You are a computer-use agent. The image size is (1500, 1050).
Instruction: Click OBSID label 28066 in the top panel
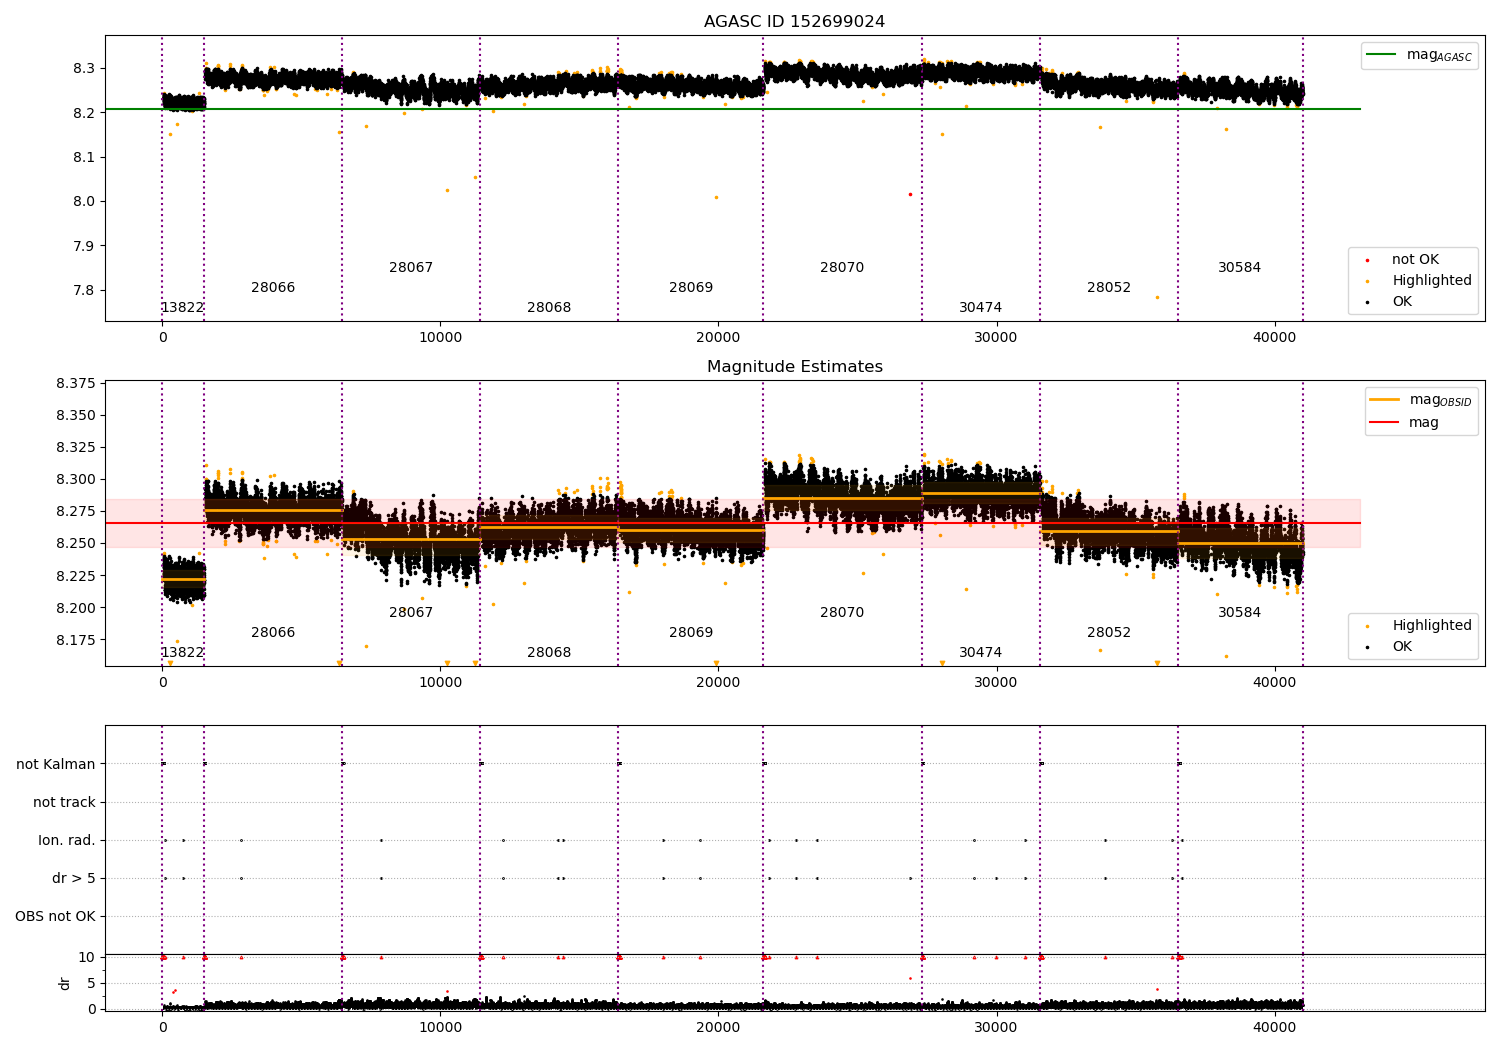tap(273, 288)
